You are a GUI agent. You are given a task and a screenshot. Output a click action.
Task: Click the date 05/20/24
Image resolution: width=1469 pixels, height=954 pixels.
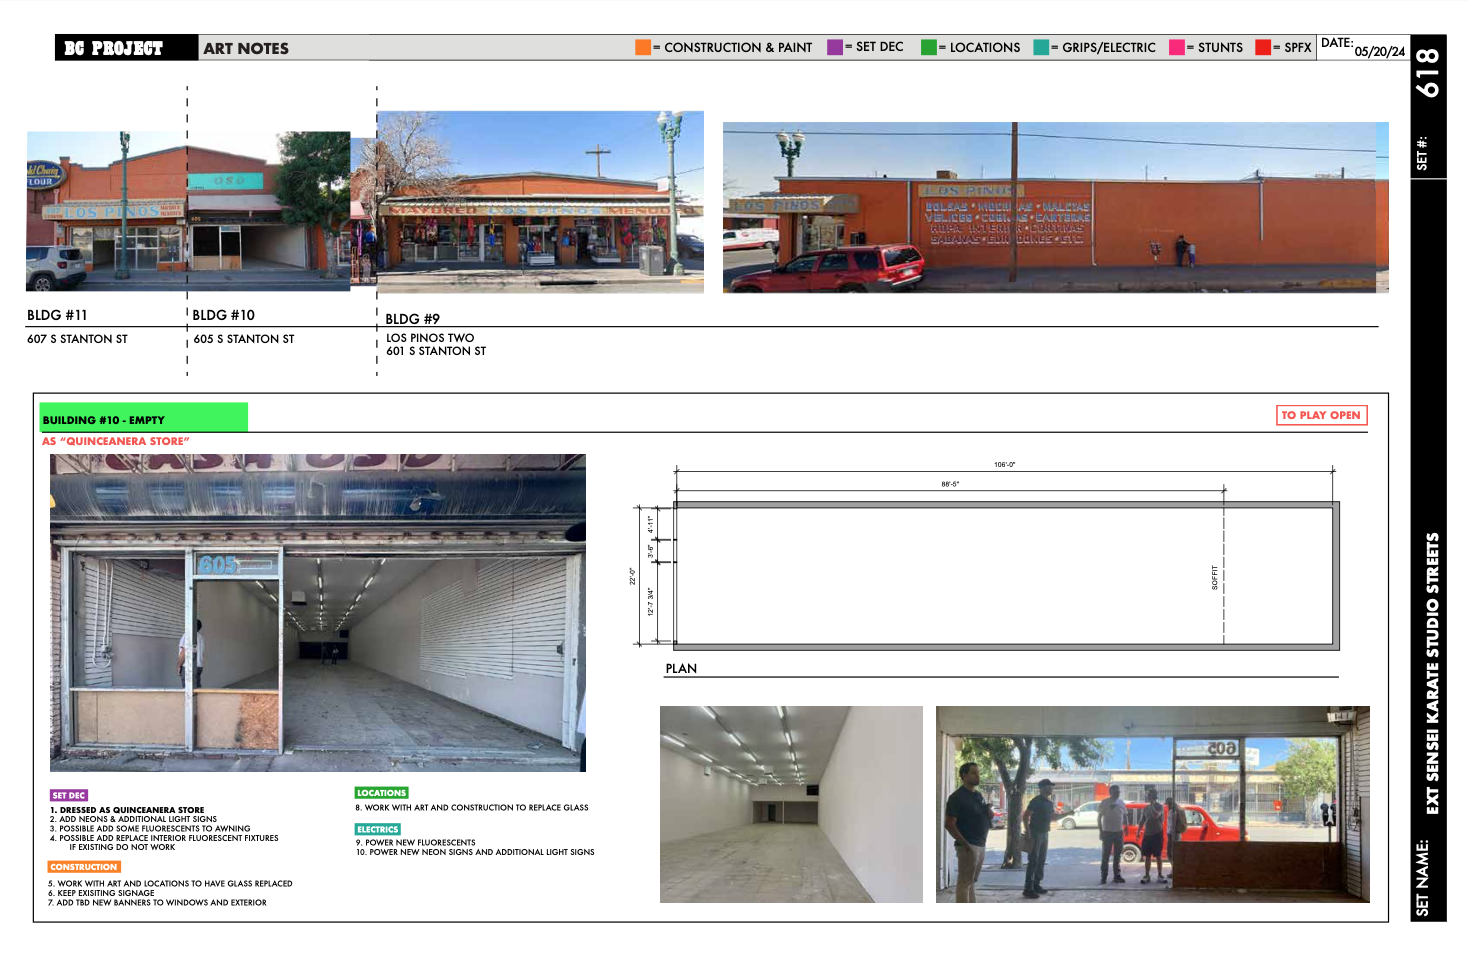pyautogui.click(x=1379, y=52)
